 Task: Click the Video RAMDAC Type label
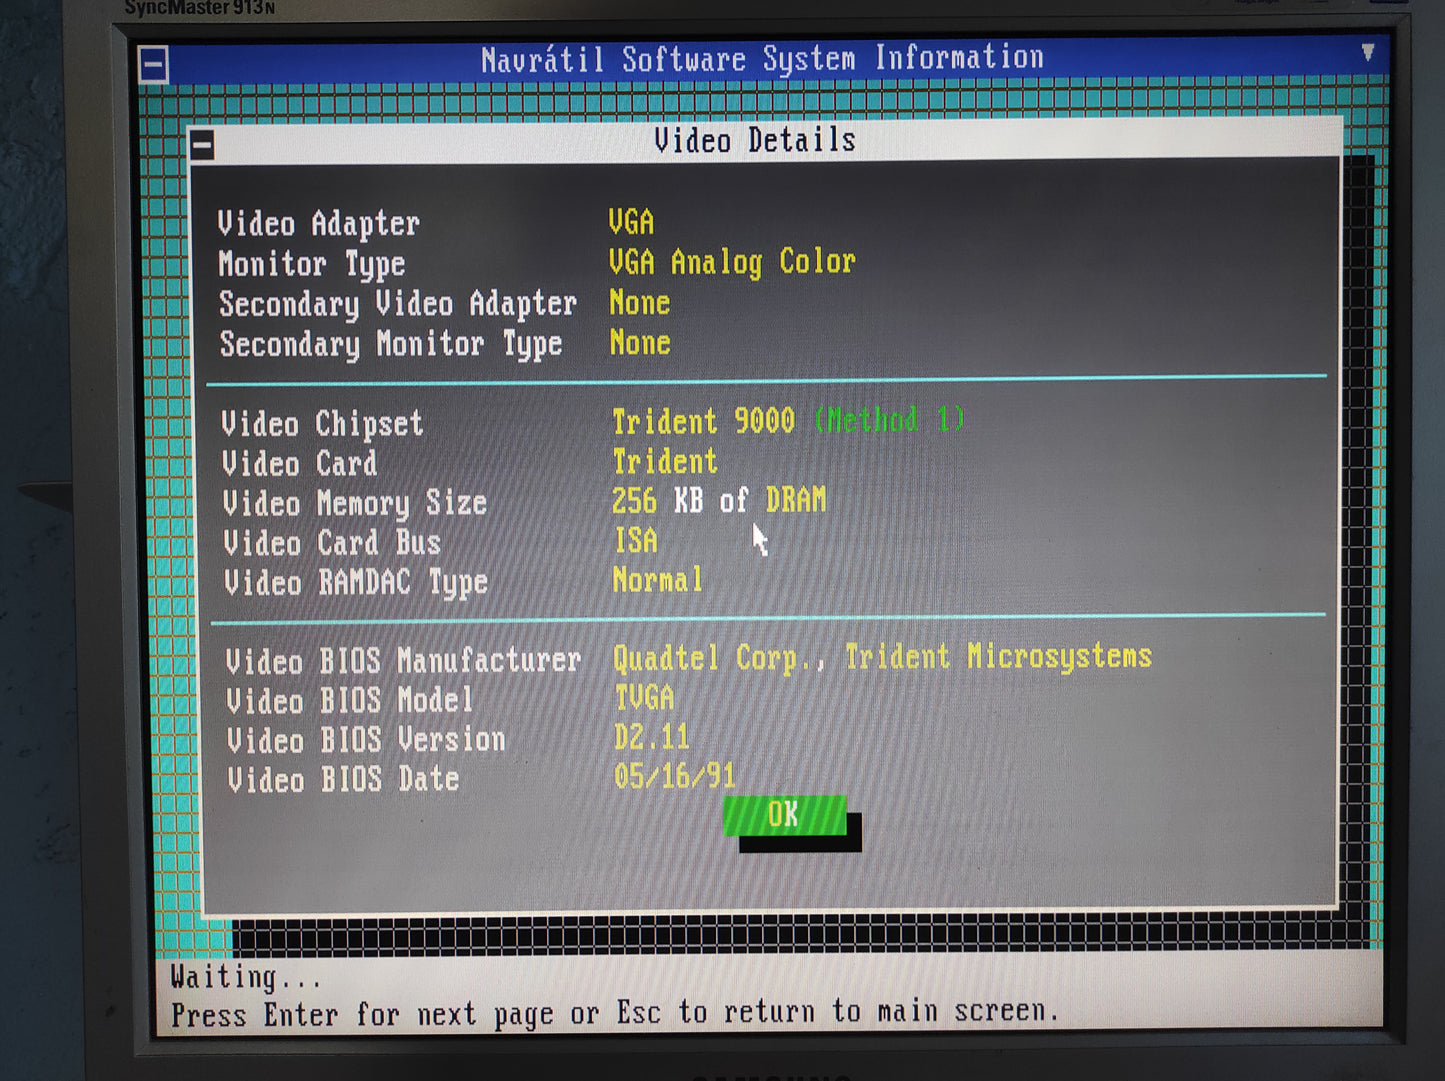[355, 583]
